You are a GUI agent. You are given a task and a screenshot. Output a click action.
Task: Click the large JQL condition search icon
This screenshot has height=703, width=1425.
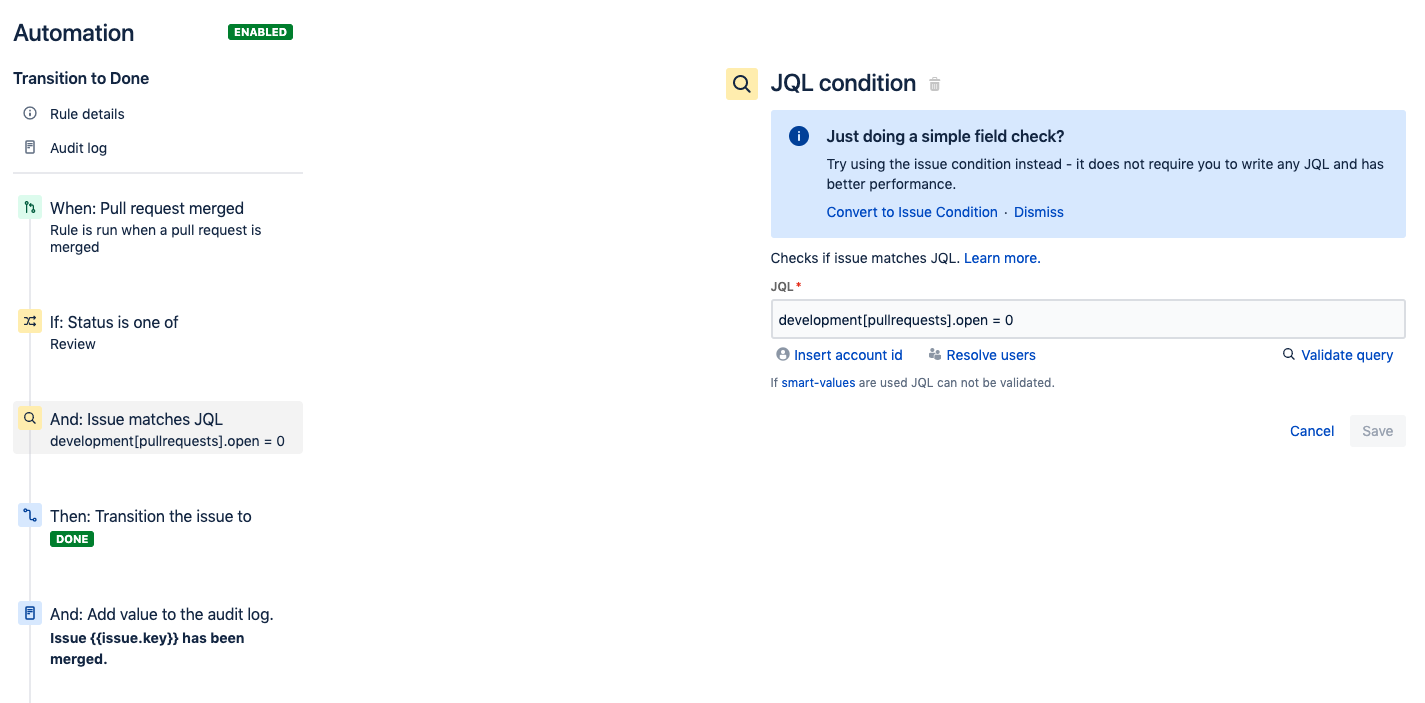pos(742,84)
